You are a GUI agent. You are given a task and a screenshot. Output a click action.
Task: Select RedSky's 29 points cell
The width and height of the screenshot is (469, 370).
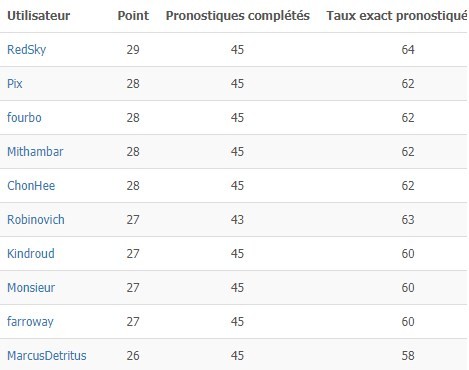click(x=133, y=50)
